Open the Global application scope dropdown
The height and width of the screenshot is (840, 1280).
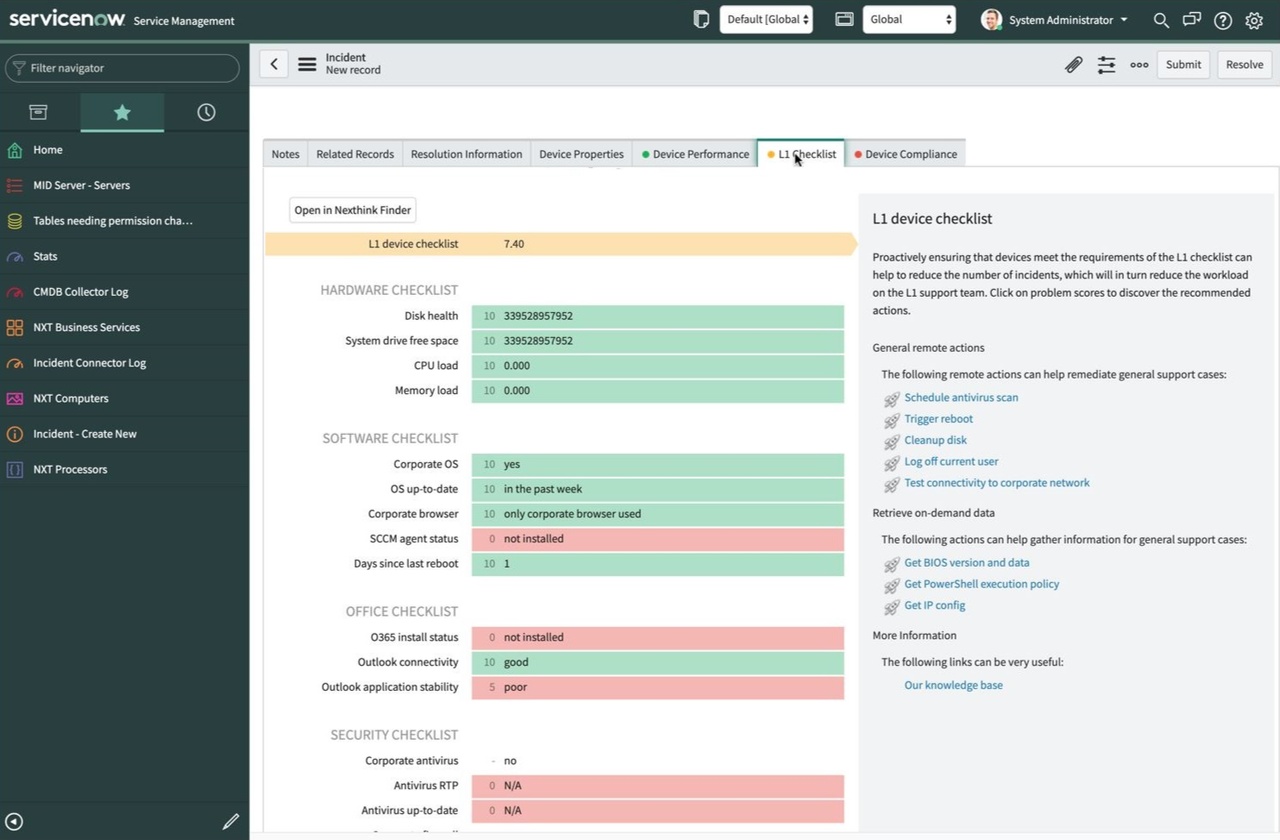tap(908, 19)
